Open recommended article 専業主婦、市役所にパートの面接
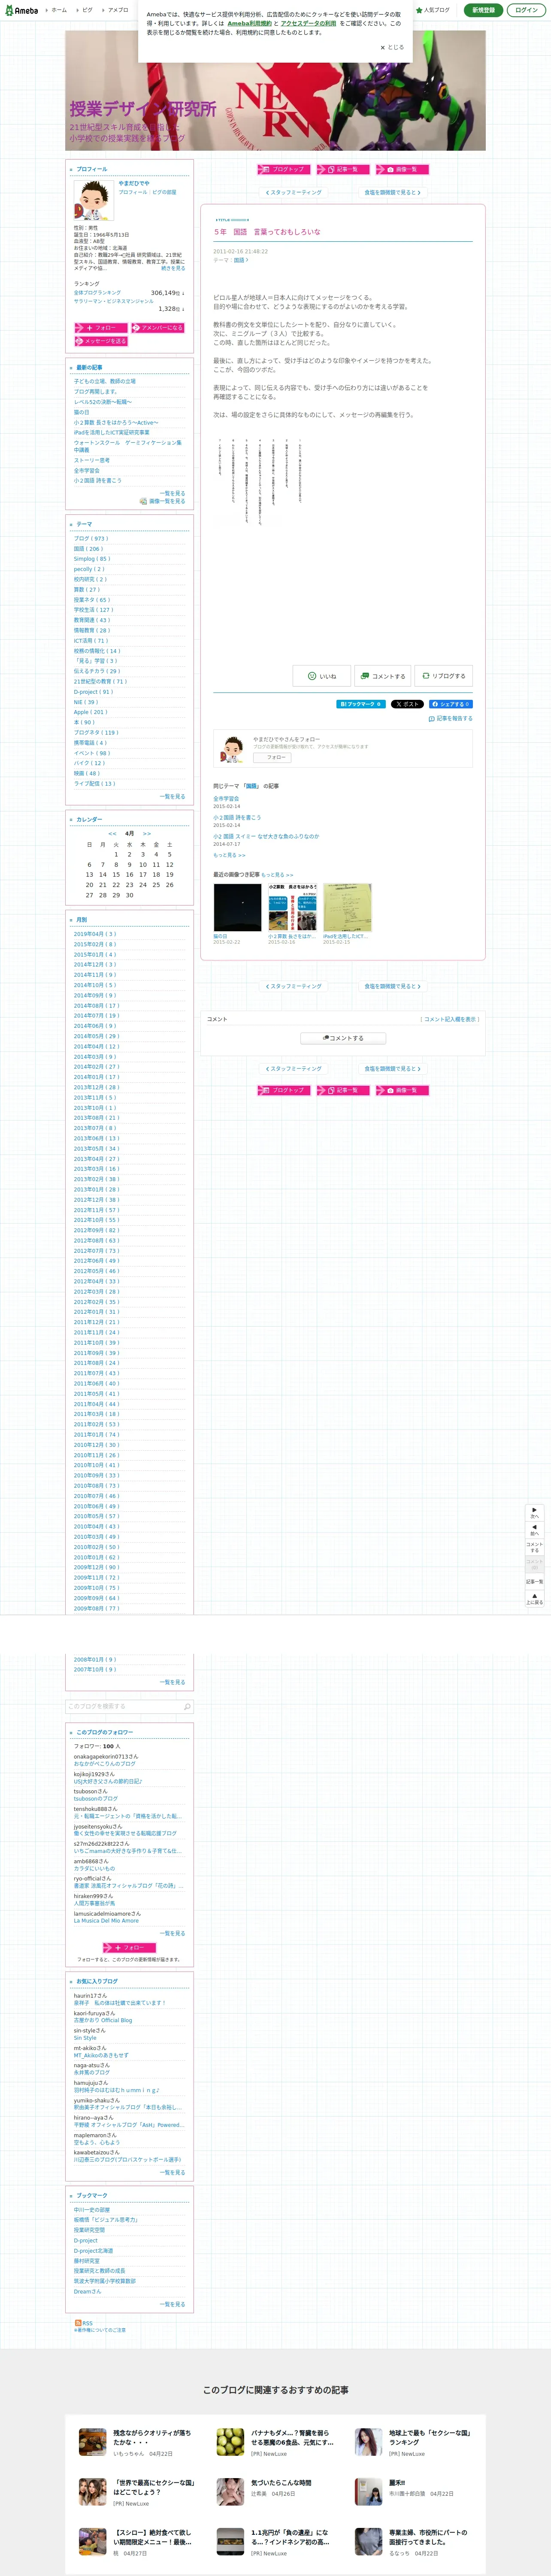 [428, 2537]
